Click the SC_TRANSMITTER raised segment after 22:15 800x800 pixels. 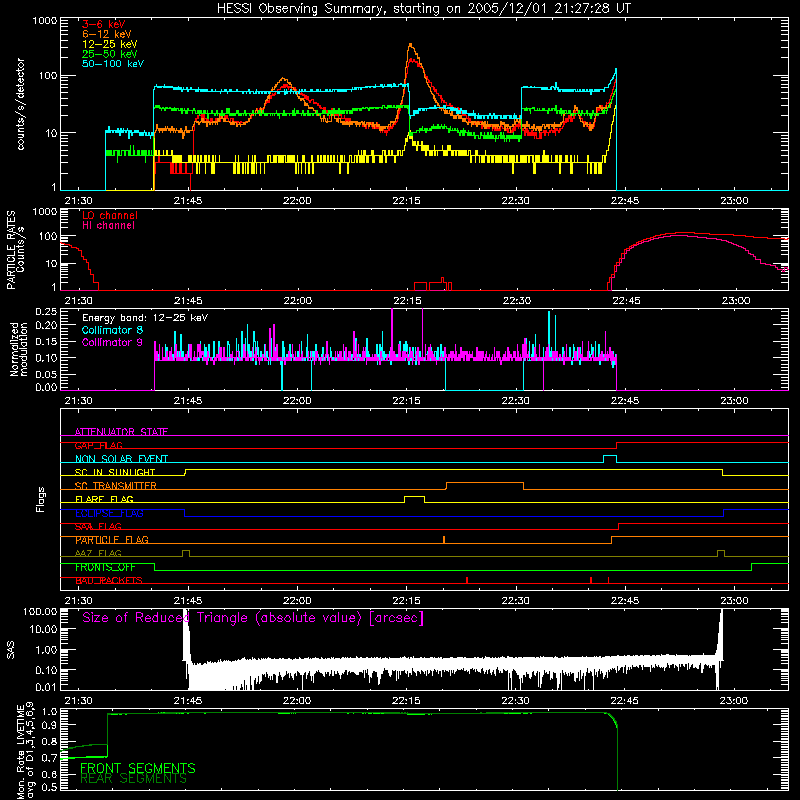[485, 484]
